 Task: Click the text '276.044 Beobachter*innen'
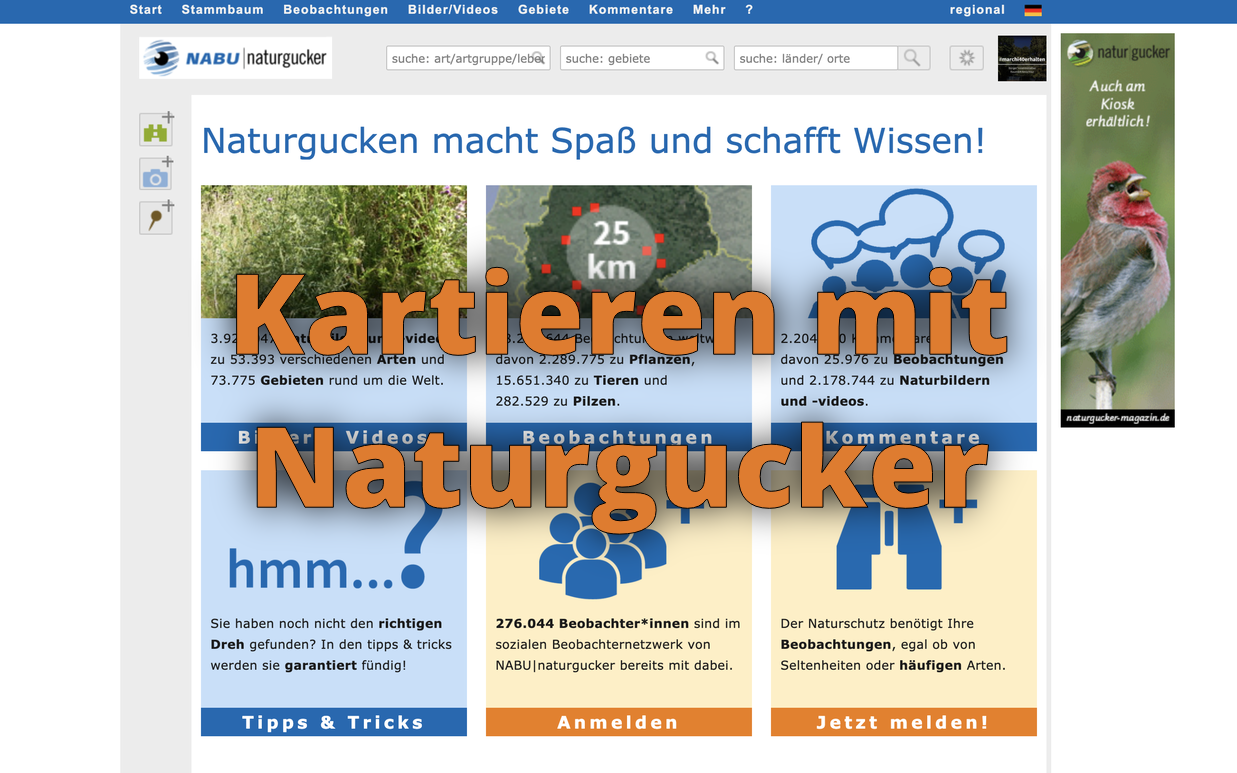(x=592, y=623)
